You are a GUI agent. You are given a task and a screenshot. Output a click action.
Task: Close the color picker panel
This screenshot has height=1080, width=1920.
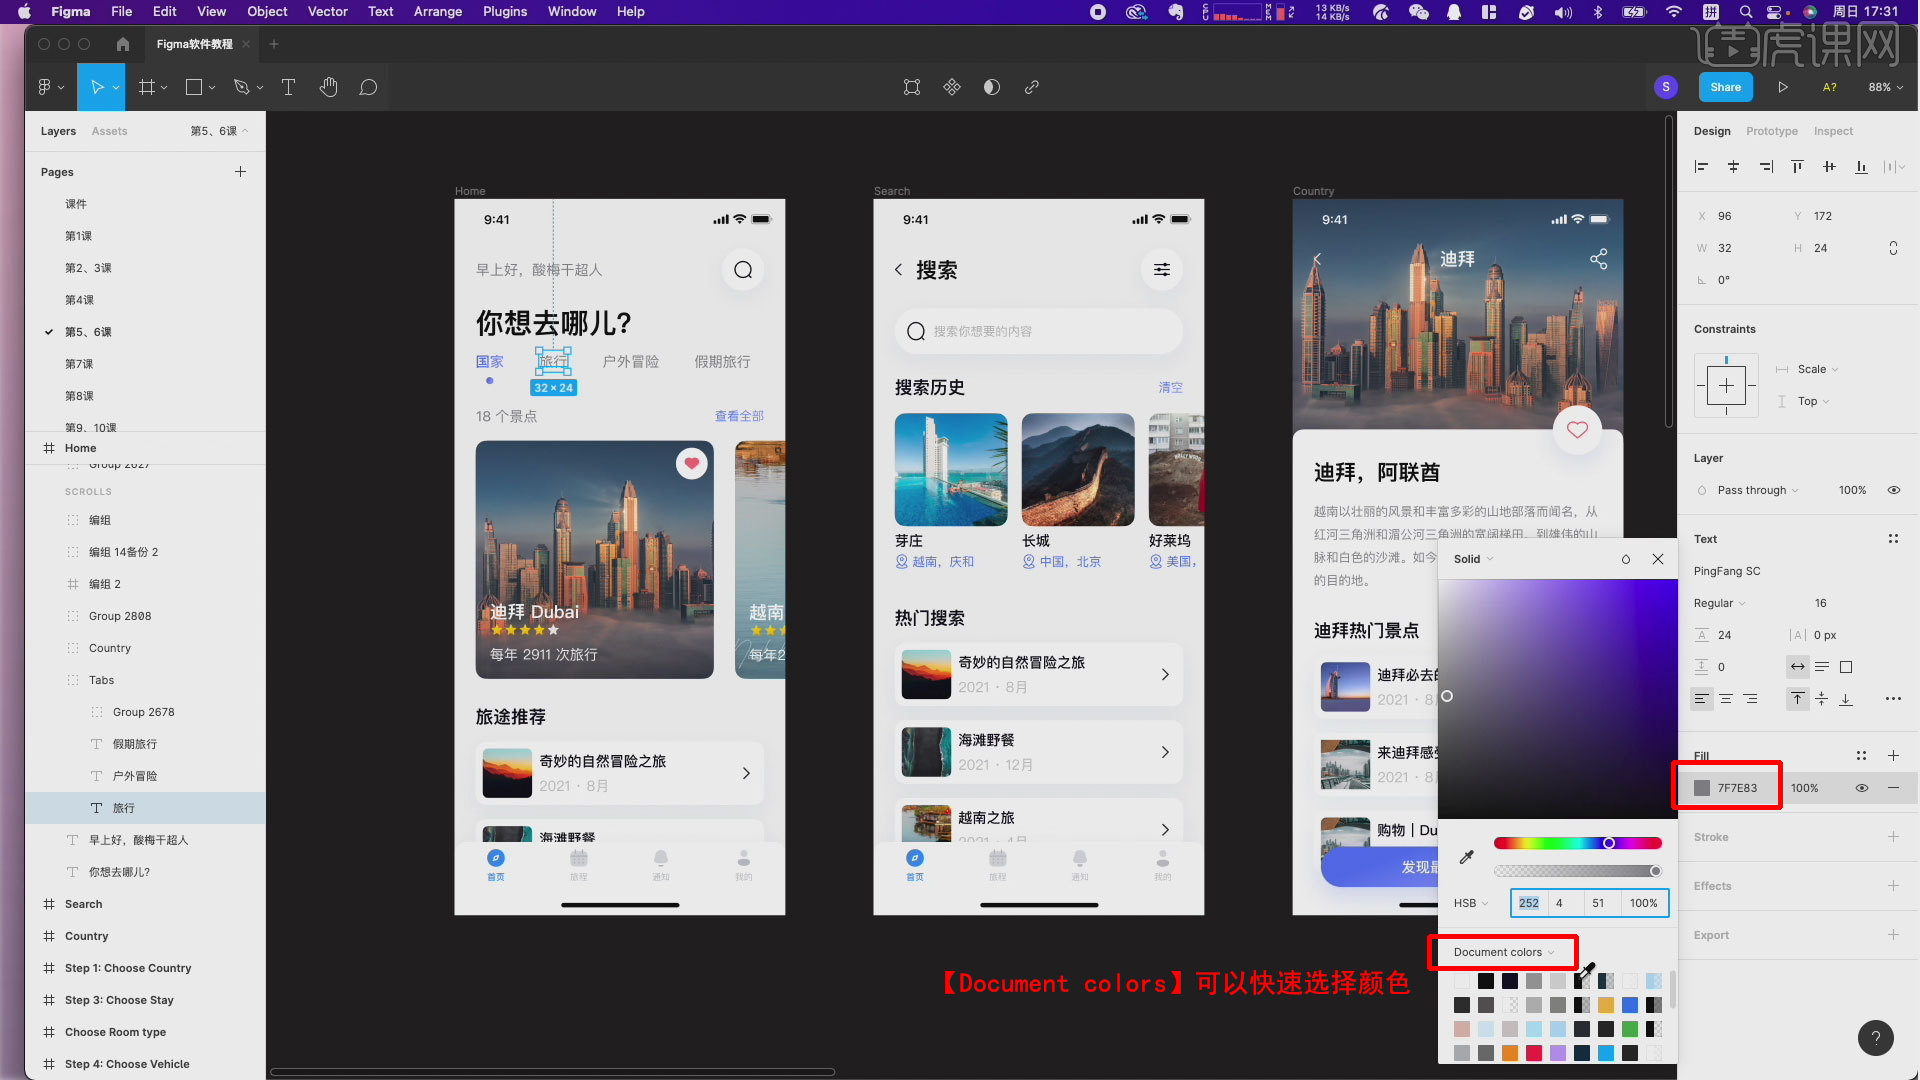coord(1658,559)
